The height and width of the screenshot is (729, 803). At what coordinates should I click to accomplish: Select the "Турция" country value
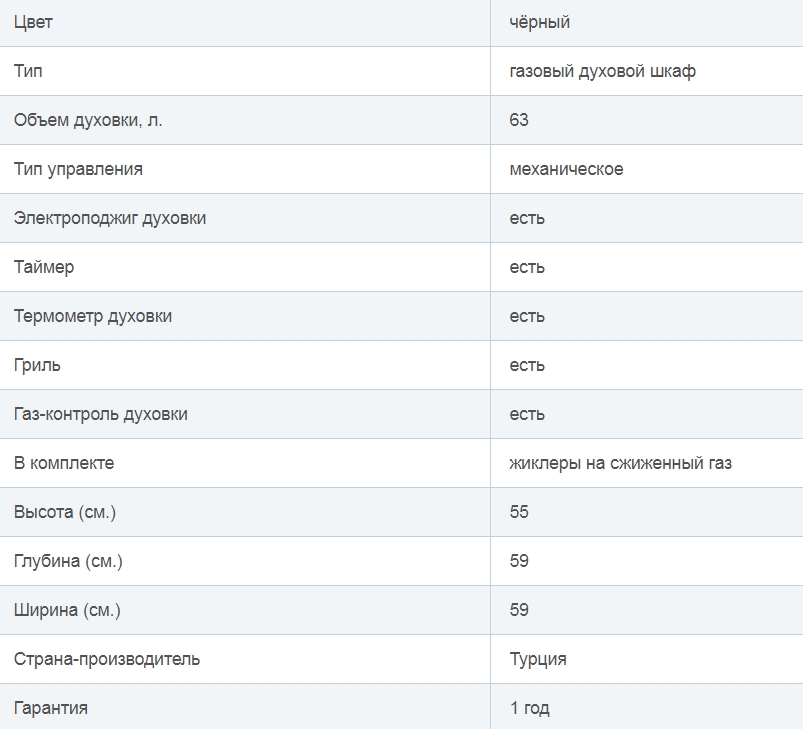tap(538, 659)
